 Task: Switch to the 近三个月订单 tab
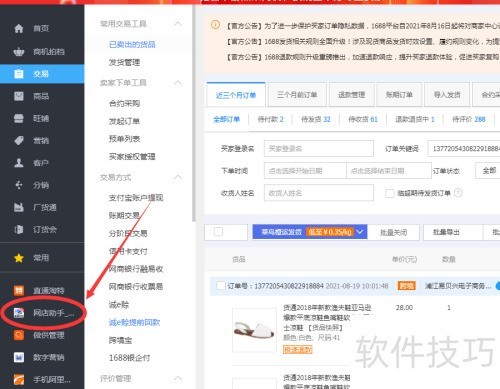tap(236, 95)
